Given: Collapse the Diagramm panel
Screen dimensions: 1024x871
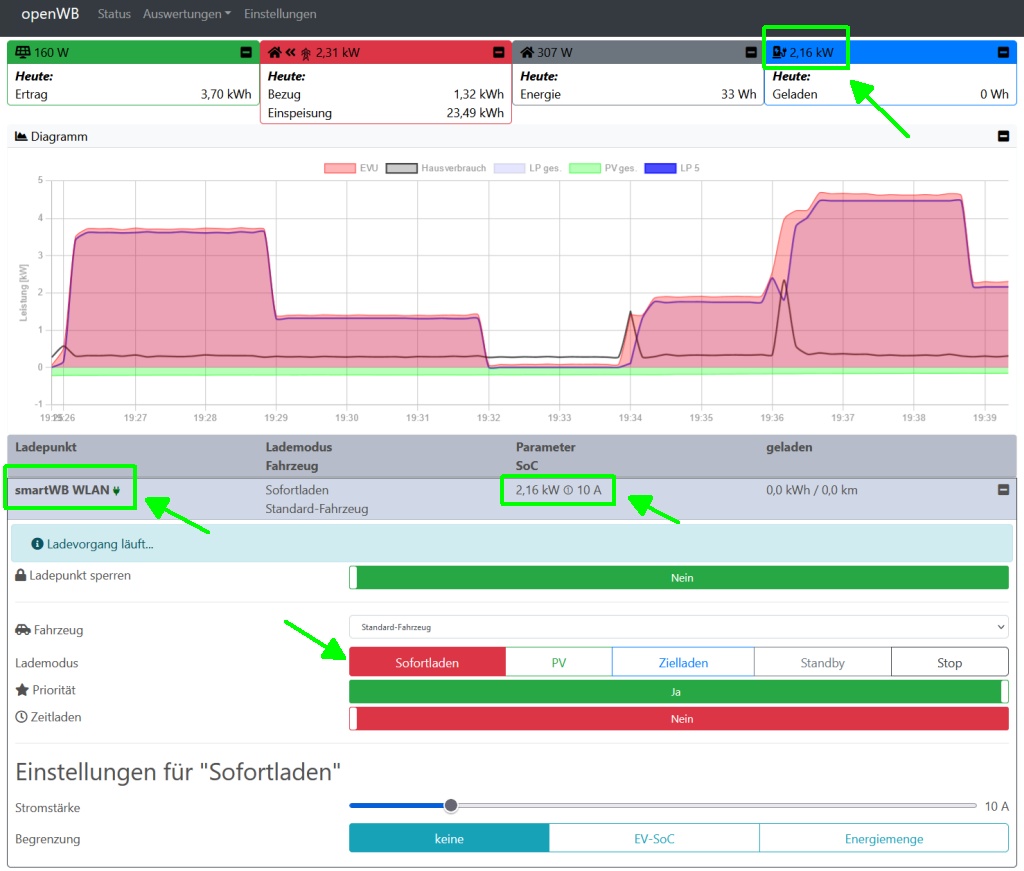Looking at the screenshot, I should (1003, 137).
